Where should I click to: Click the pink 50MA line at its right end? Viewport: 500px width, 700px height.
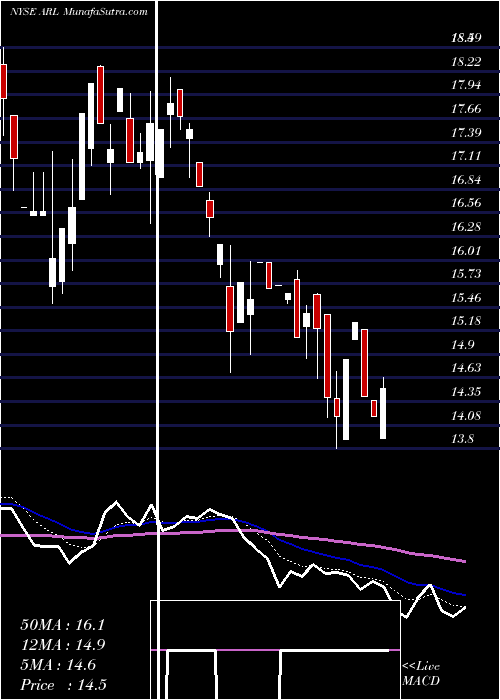(464, 562)
